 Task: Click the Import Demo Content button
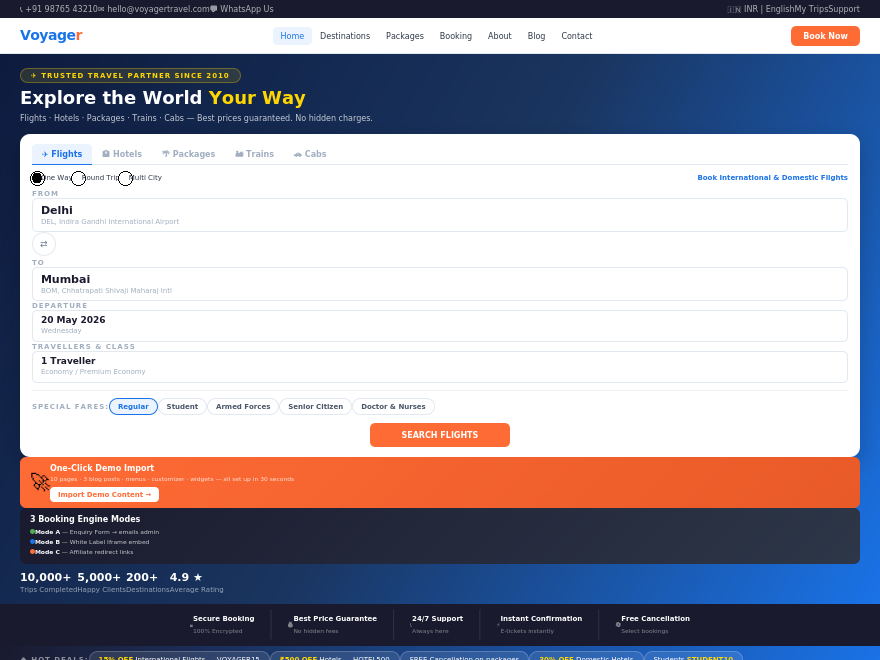(104, 494)
